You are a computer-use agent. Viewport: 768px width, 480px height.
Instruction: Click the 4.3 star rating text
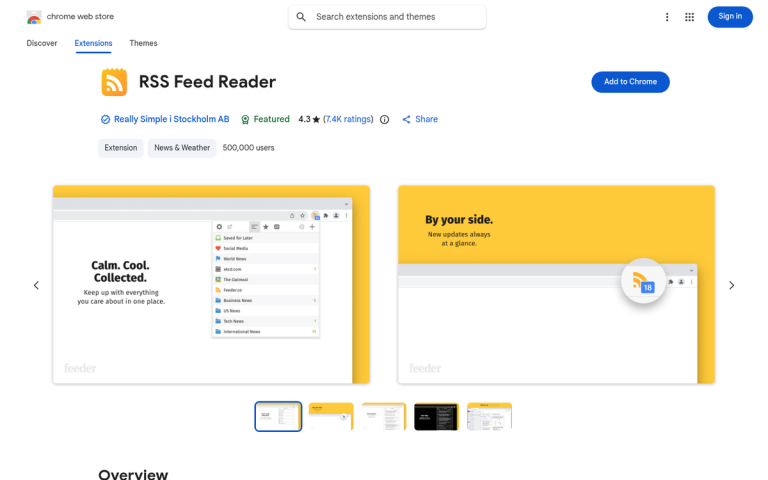point(309,119)
